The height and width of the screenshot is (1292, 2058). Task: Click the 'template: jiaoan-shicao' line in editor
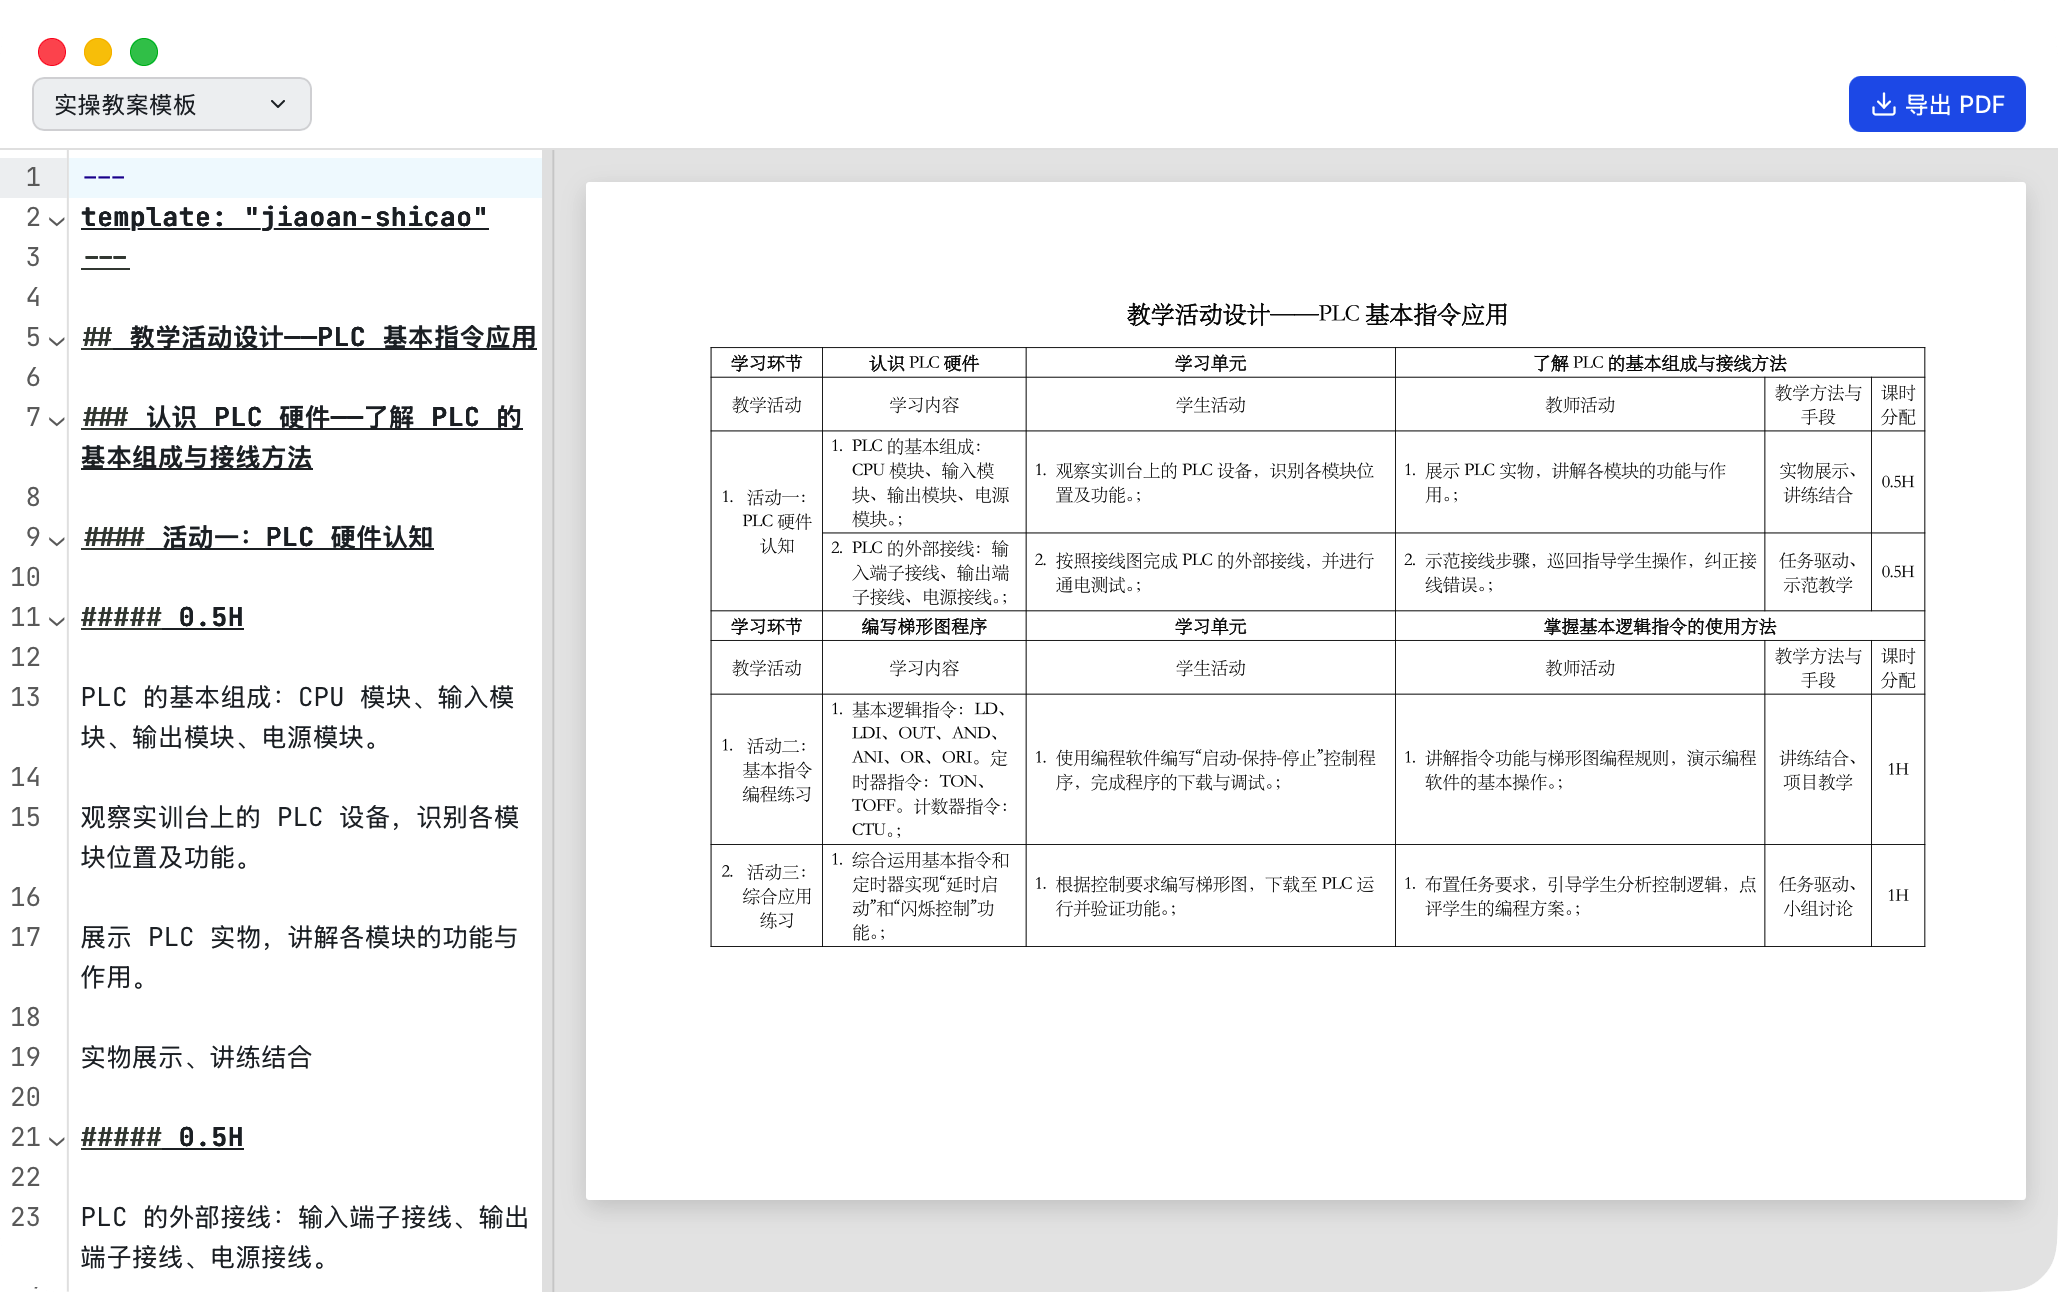click(x=285, y=217)
